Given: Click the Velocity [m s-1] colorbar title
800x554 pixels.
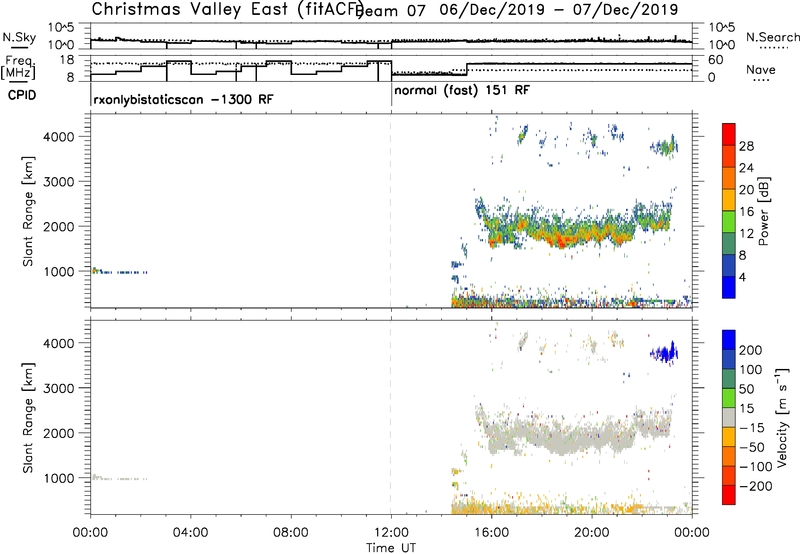Looking at the screenshot, I should click(782, 417).
